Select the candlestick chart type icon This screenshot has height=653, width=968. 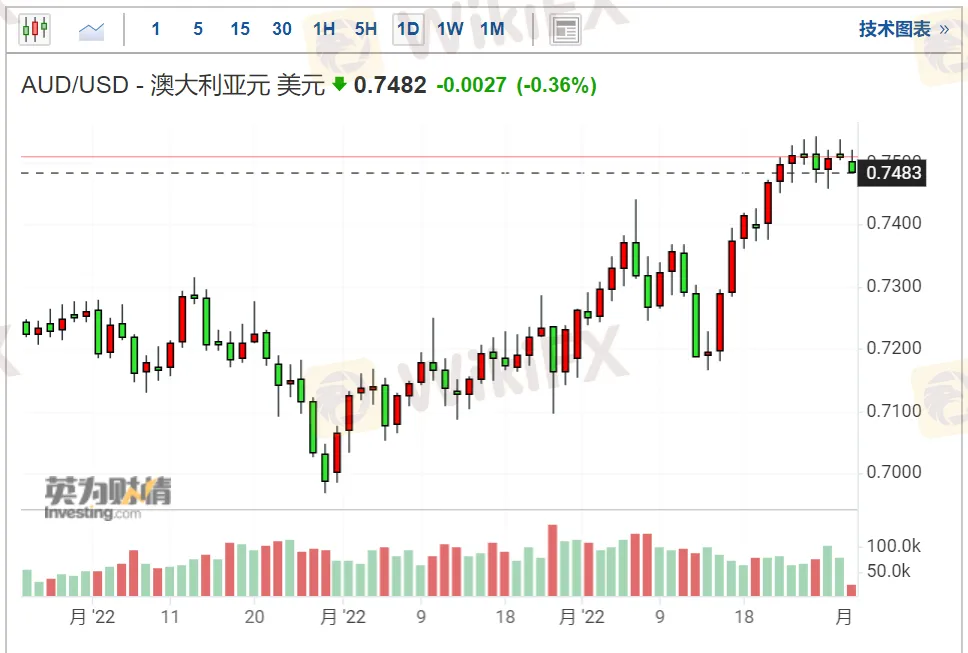tap(34, 29)
